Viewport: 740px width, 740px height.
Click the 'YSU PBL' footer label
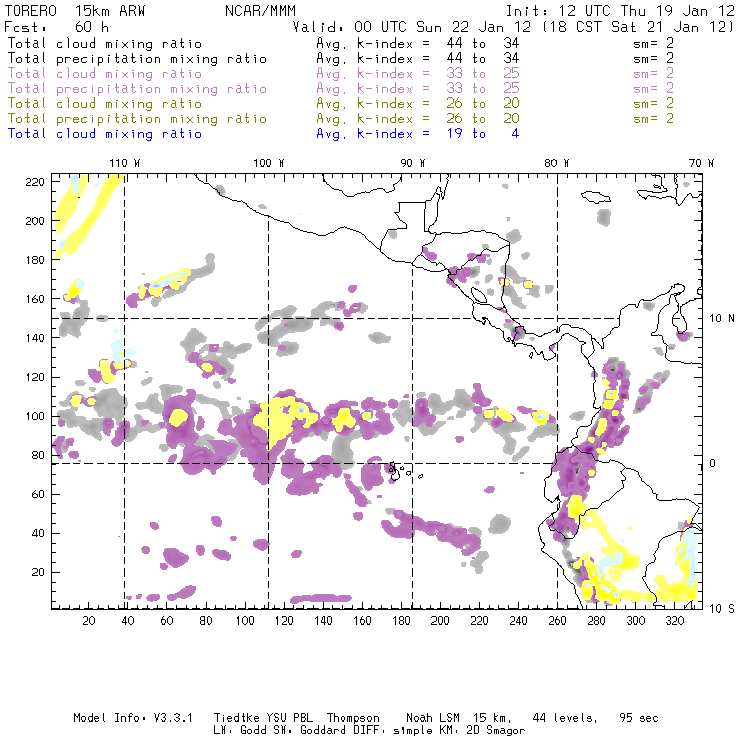[x=290, y=718]
